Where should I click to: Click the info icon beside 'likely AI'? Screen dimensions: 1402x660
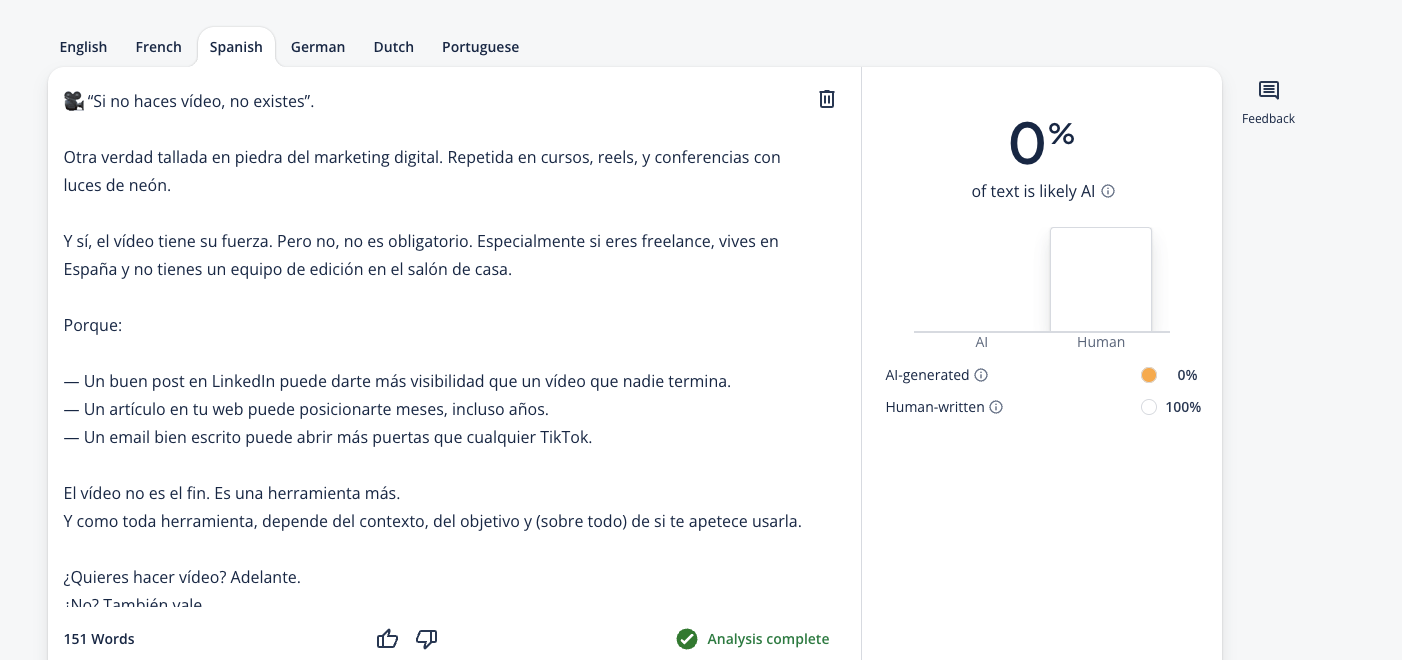point(1108,191)
